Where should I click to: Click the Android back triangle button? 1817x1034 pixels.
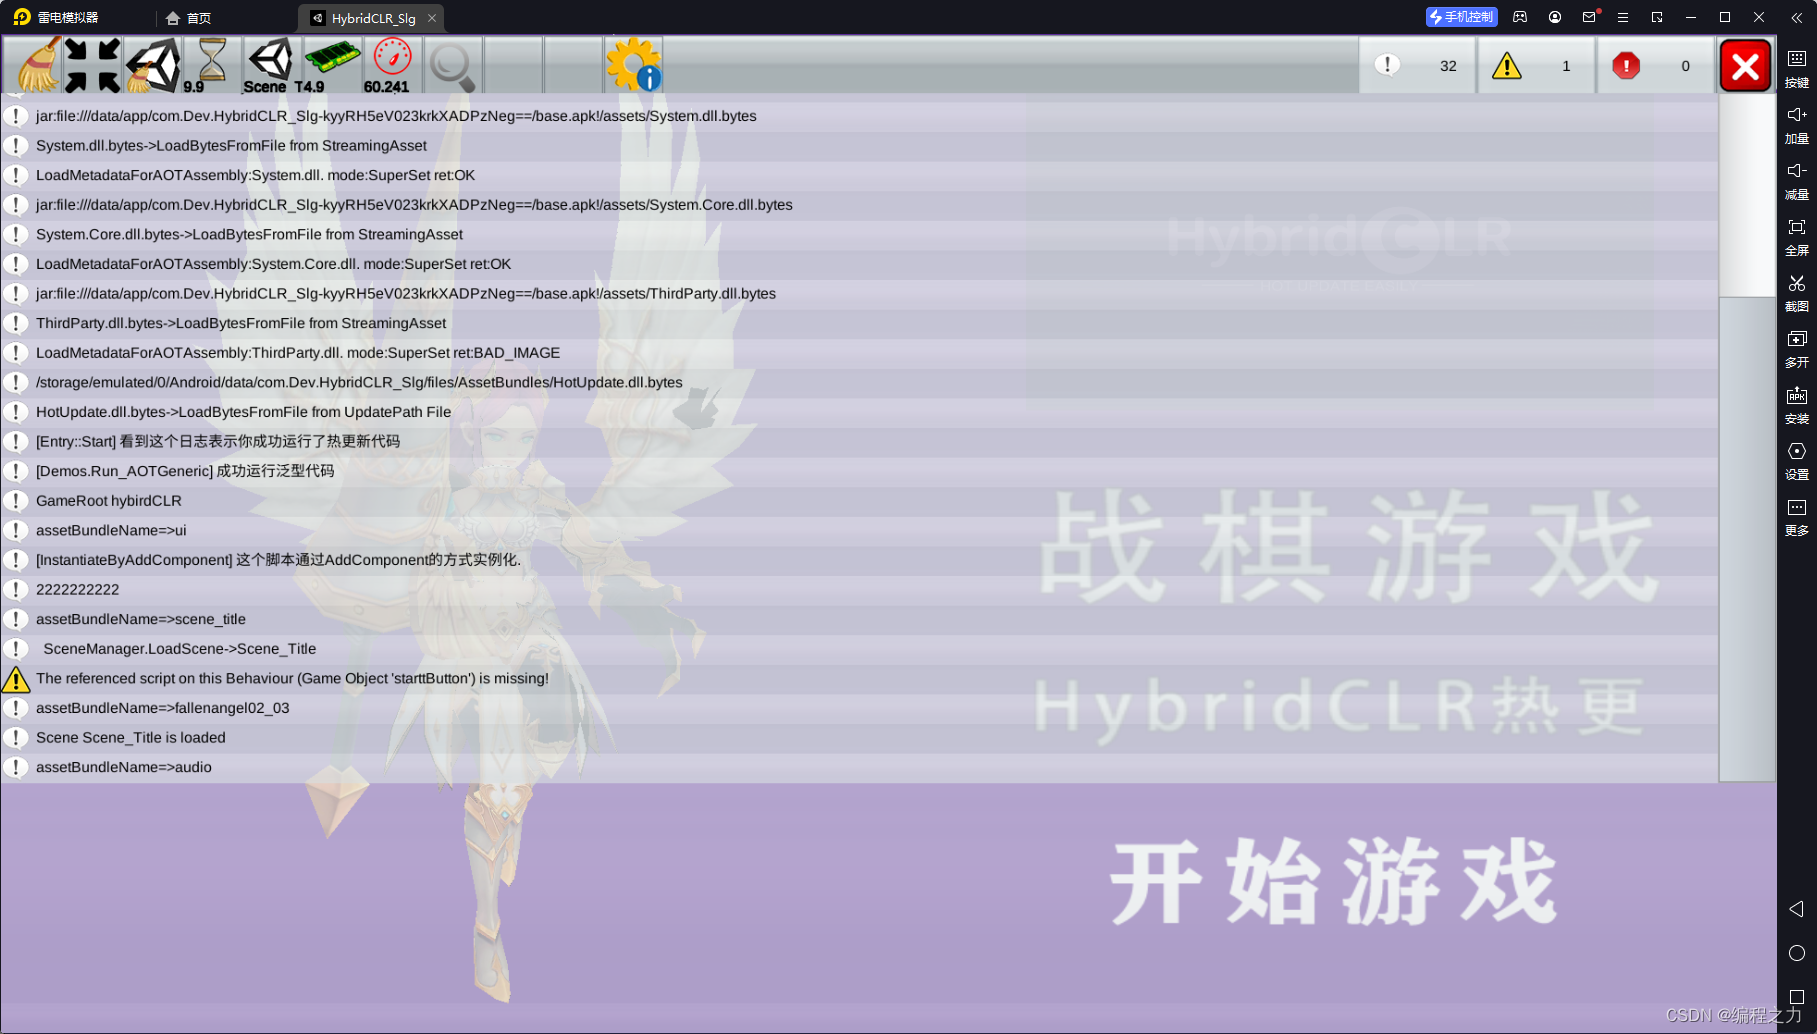(x=1797, y=909)
